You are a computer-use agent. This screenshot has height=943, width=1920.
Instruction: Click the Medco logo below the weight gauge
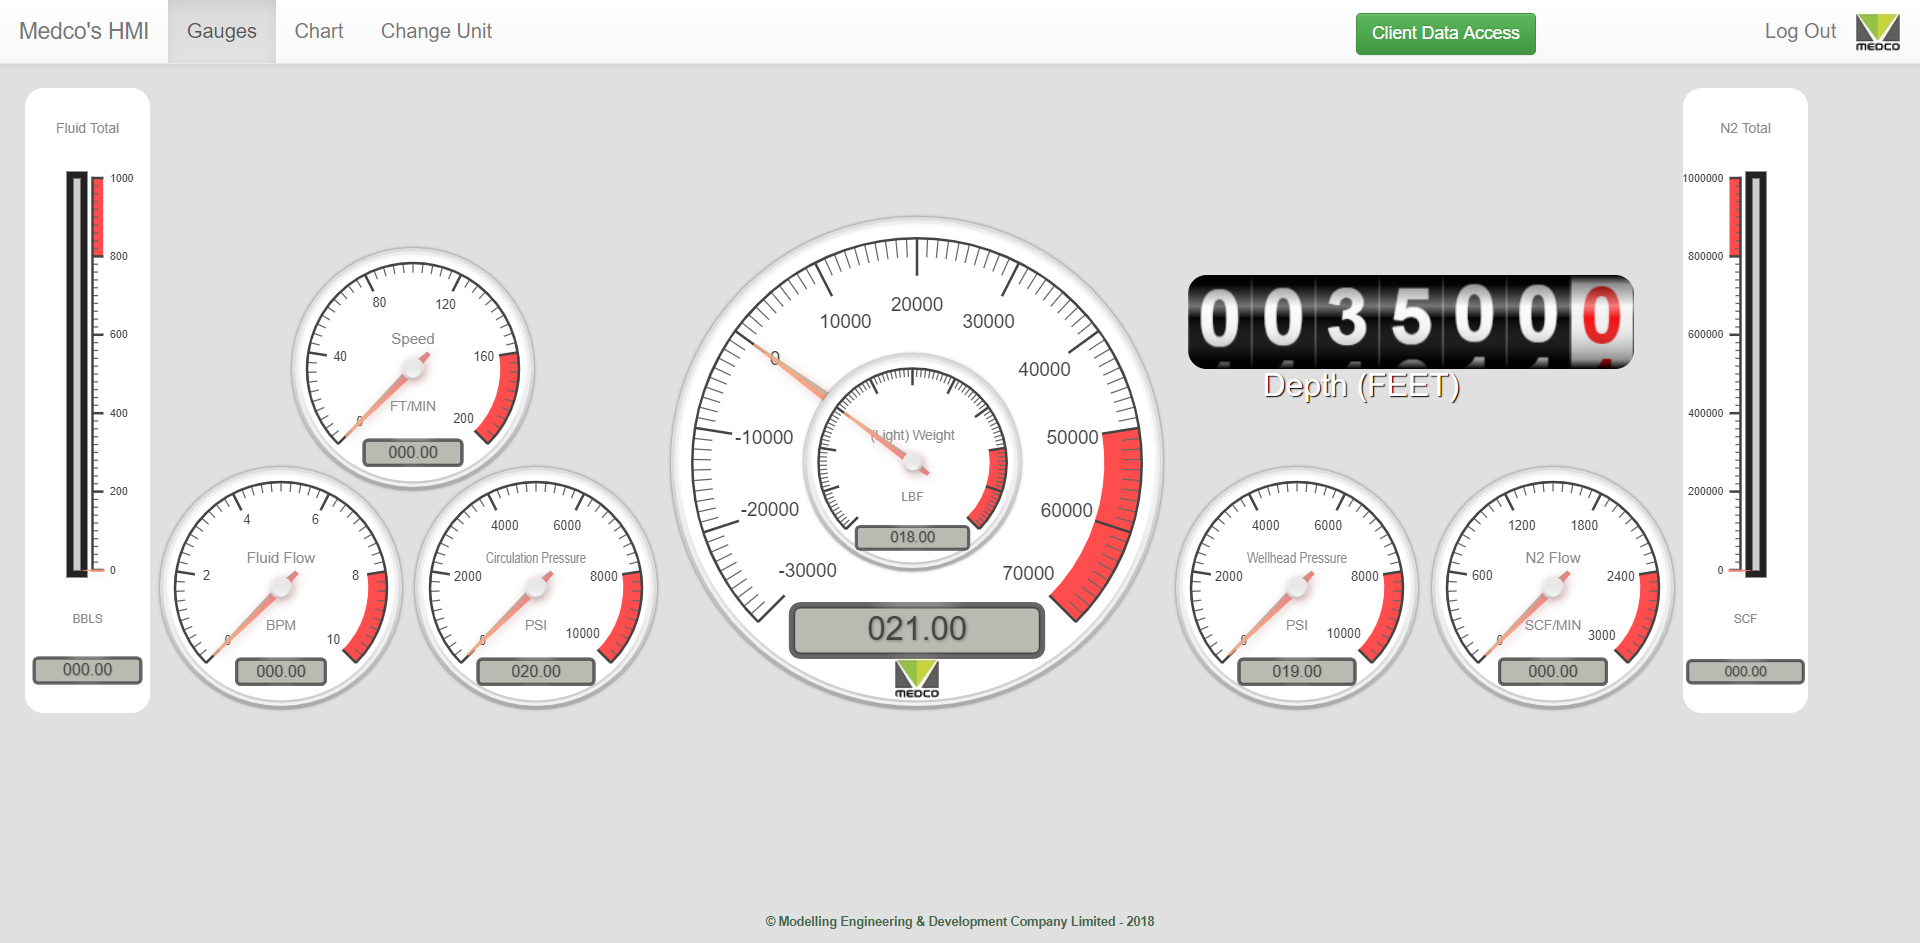tap(916, 679)
